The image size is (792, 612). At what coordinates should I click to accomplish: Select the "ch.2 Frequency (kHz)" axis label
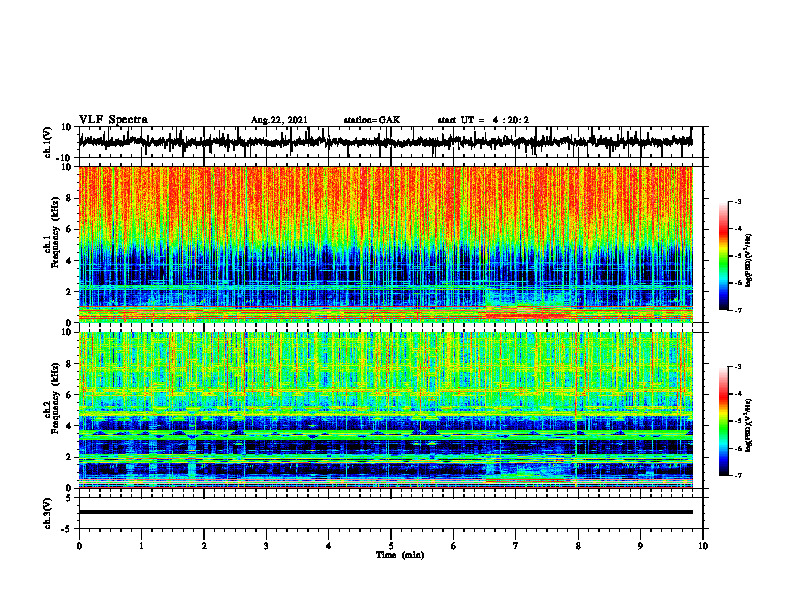click(x=54, y=399)
